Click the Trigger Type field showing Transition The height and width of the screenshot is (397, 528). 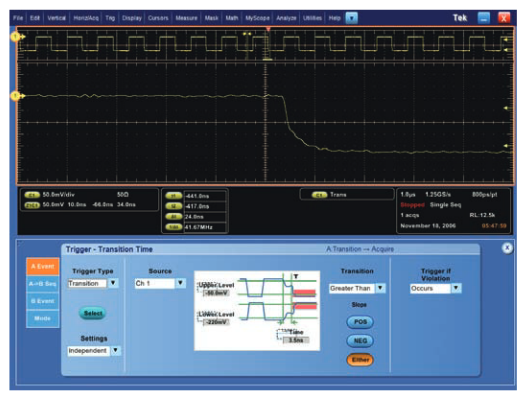click(88, 284)
